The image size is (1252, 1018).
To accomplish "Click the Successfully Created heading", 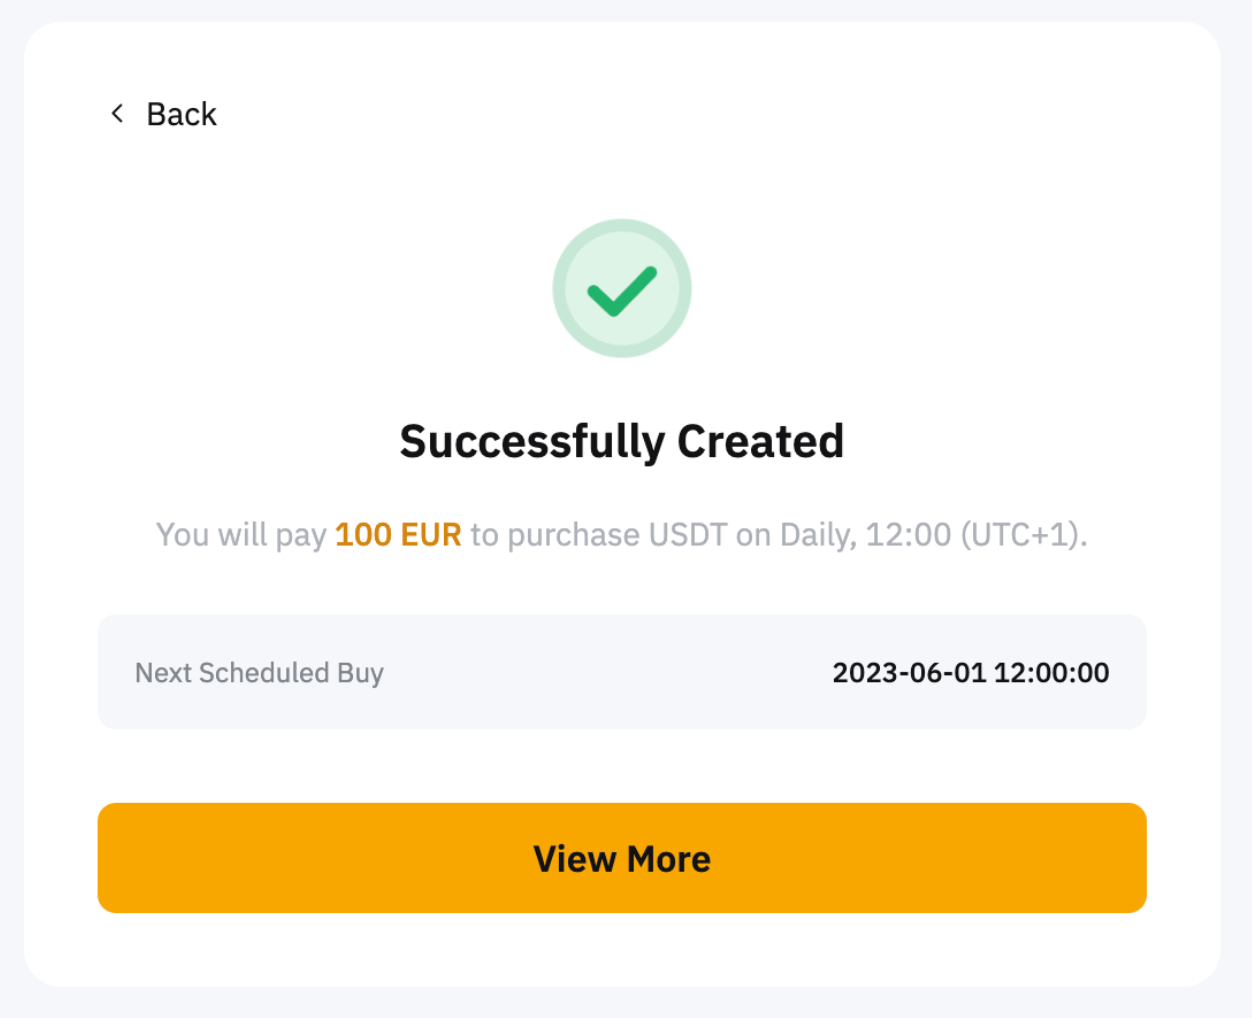I will tap(622, 441).
